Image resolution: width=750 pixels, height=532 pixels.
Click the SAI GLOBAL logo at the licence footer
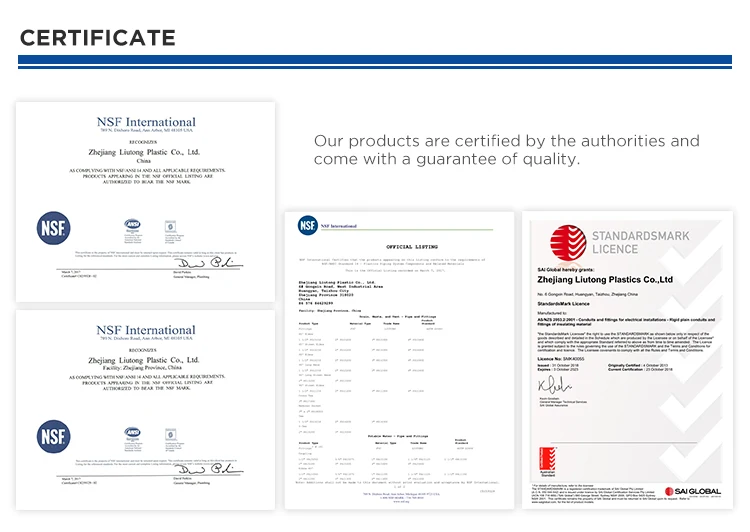(x=693, y=491)
